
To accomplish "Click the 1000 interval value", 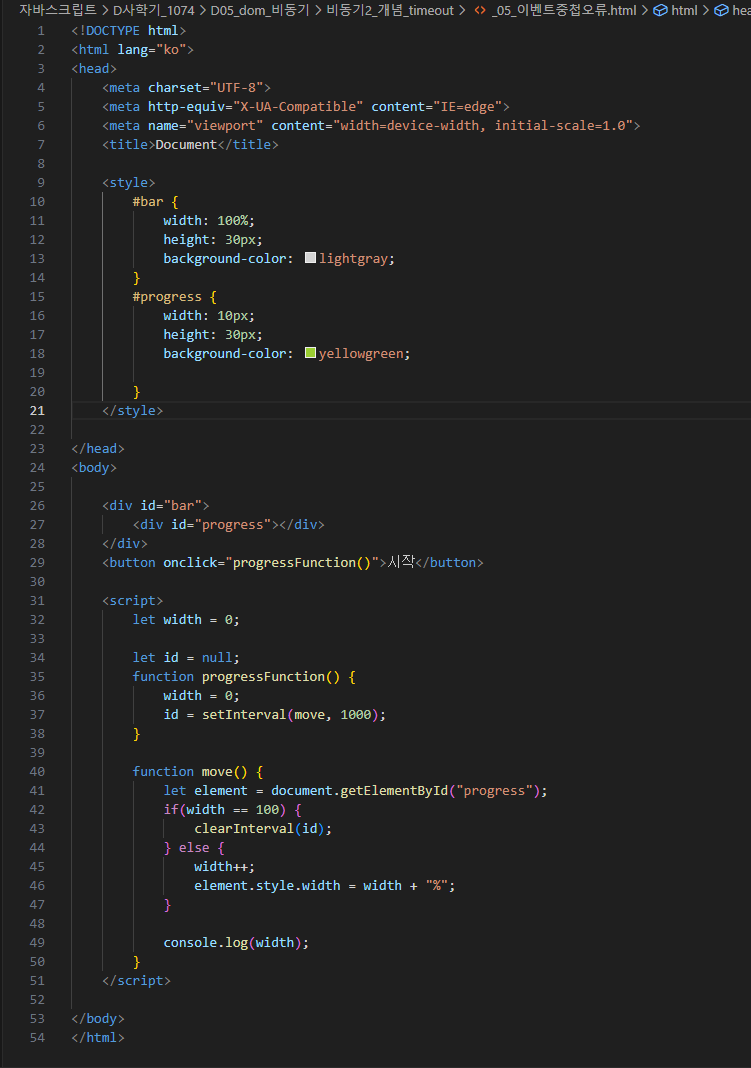I will [355, 714].
